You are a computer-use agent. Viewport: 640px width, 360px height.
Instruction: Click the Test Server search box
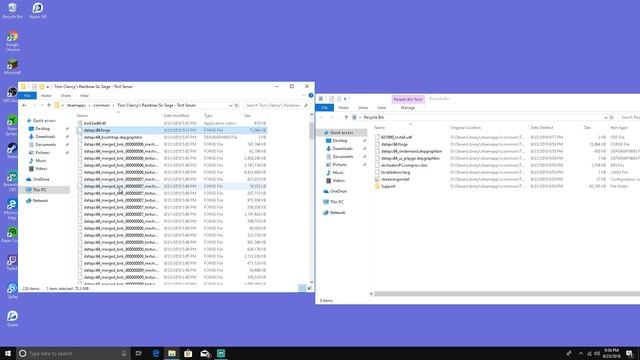click(x=276, y=105)
